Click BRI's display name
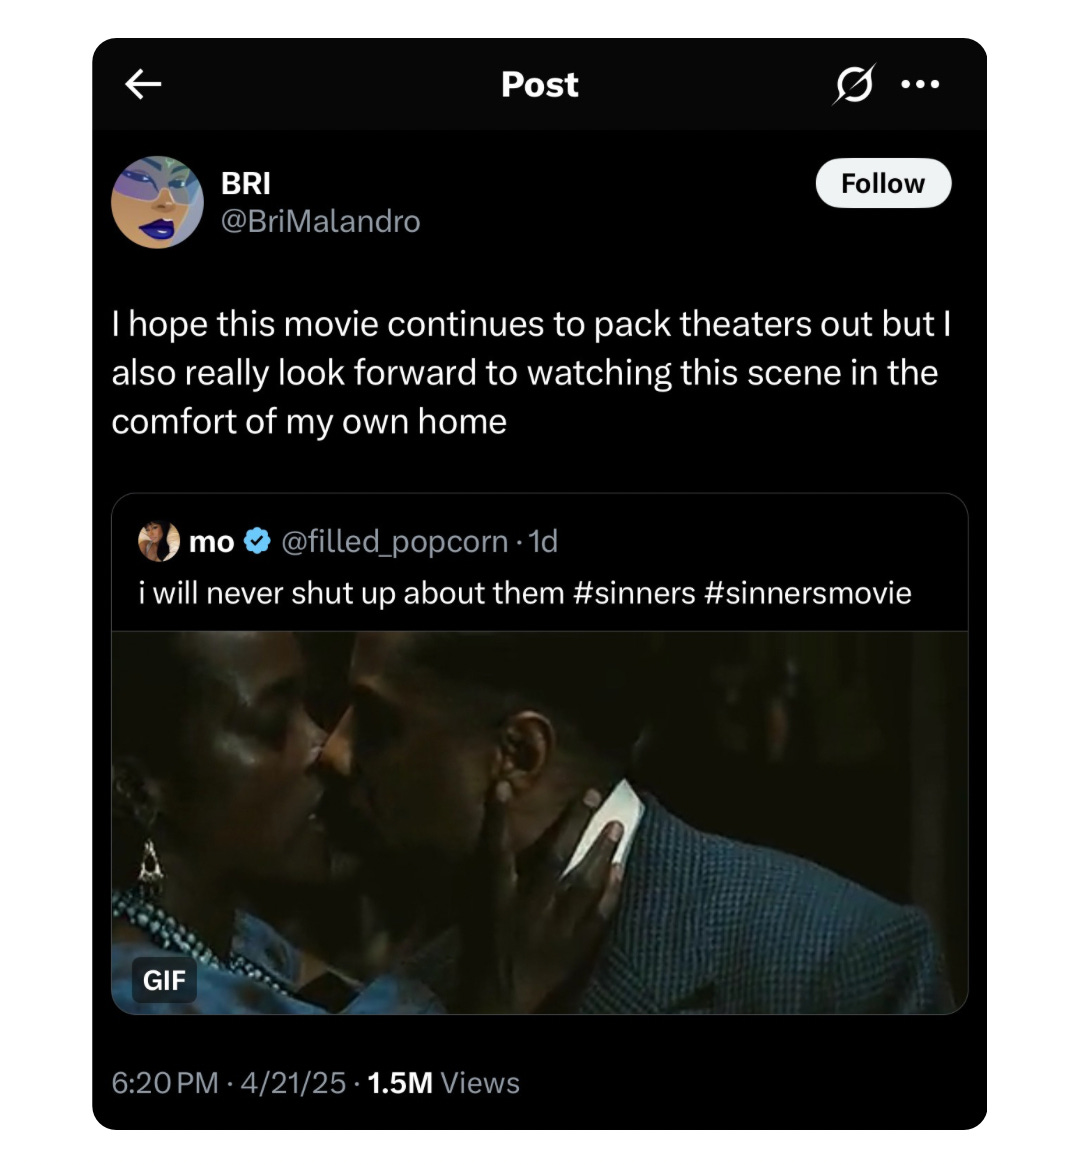 [x=246, y=182]
